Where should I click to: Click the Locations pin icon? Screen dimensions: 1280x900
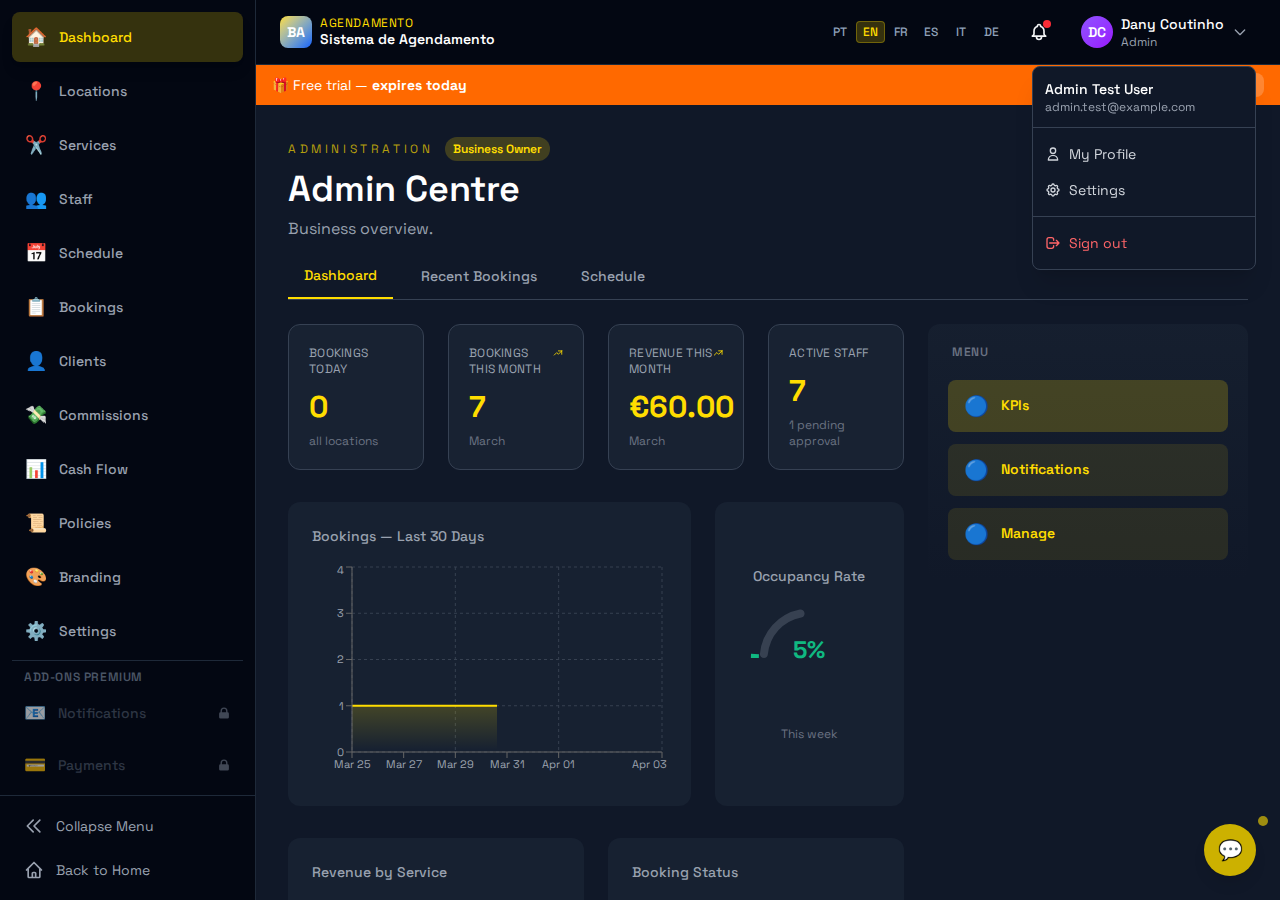(36, 91)
